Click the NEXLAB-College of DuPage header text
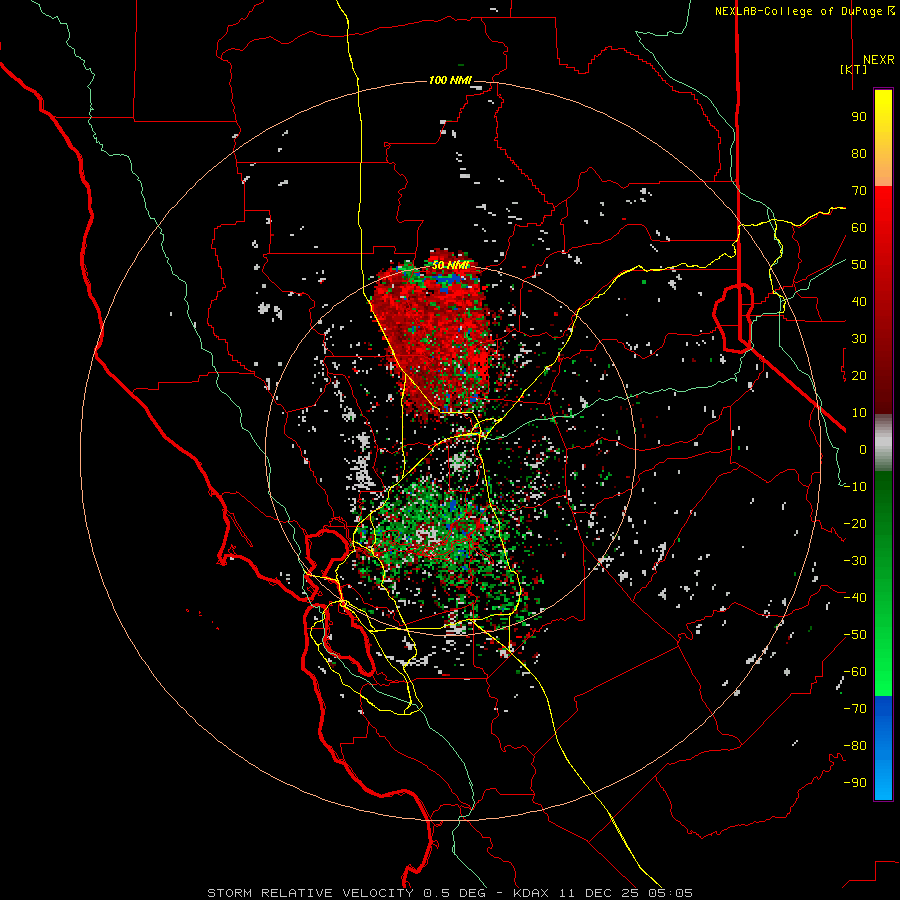The image size is (900, 900). click(x=798, y=11)
